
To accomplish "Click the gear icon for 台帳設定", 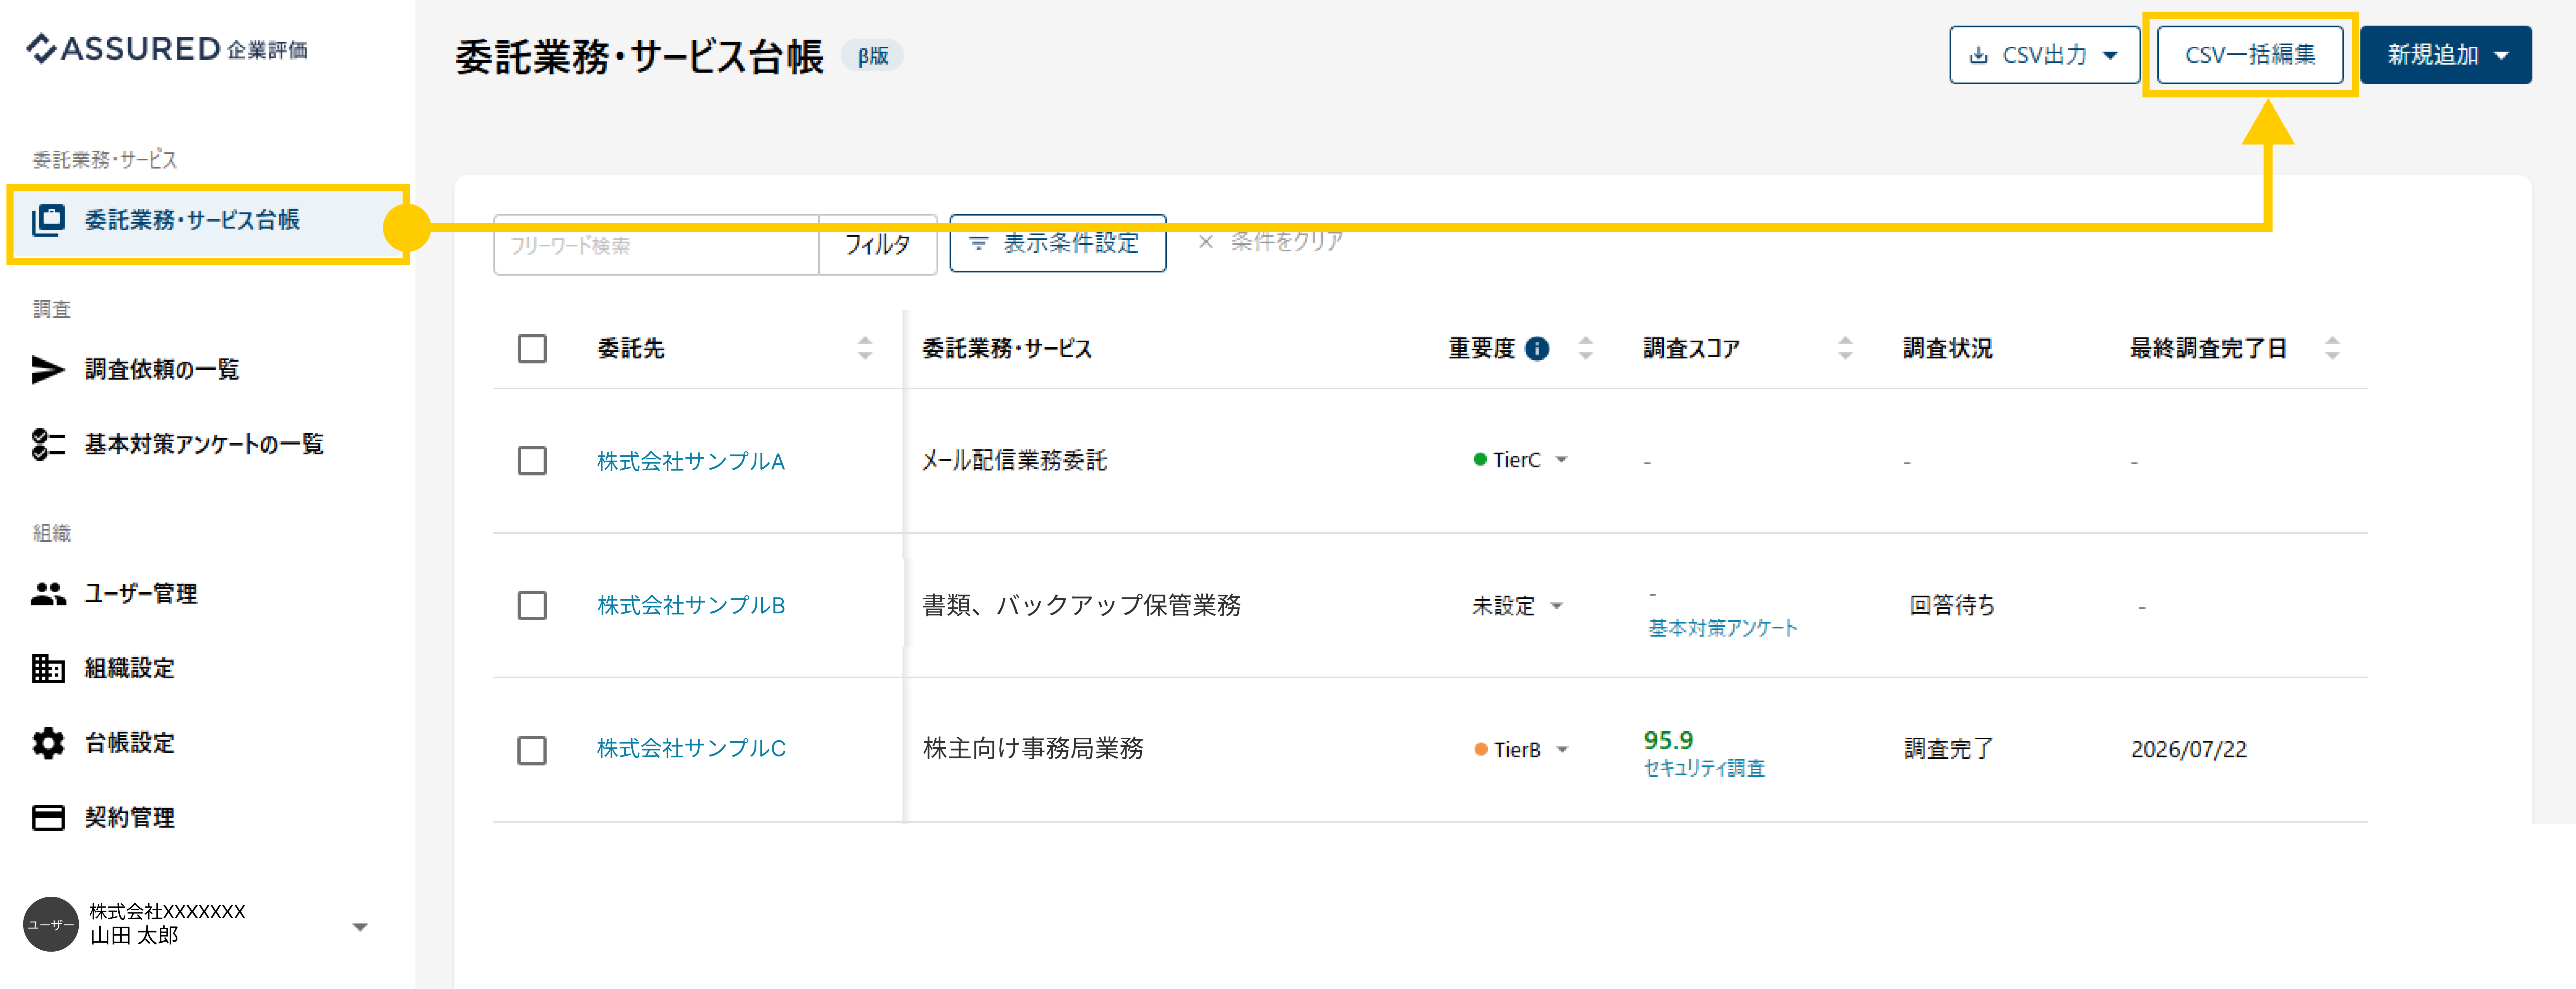I will point(48,743).
